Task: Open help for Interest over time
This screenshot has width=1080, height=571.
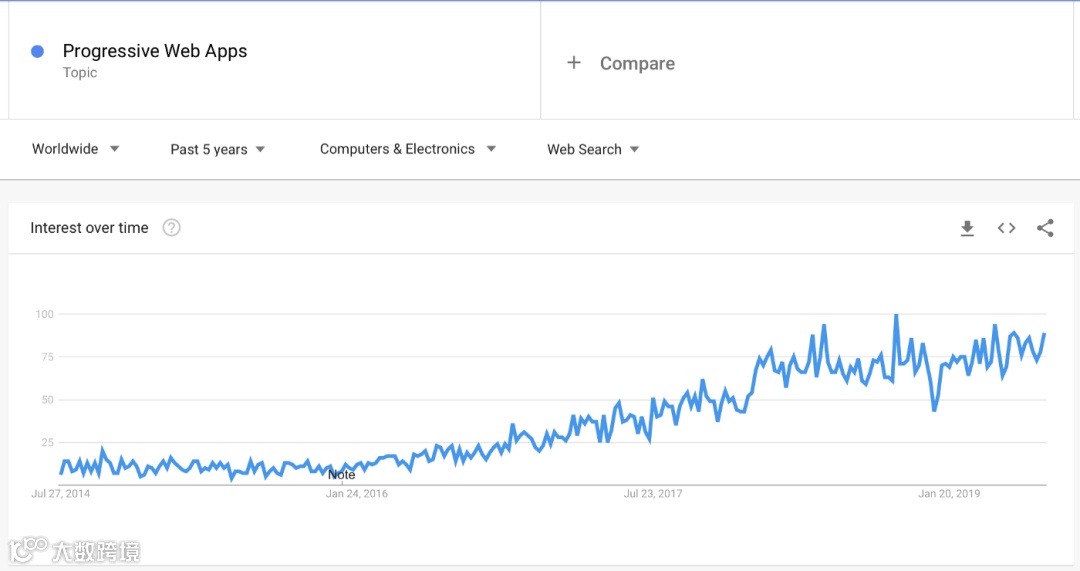Action: click(x=172, y=228)
